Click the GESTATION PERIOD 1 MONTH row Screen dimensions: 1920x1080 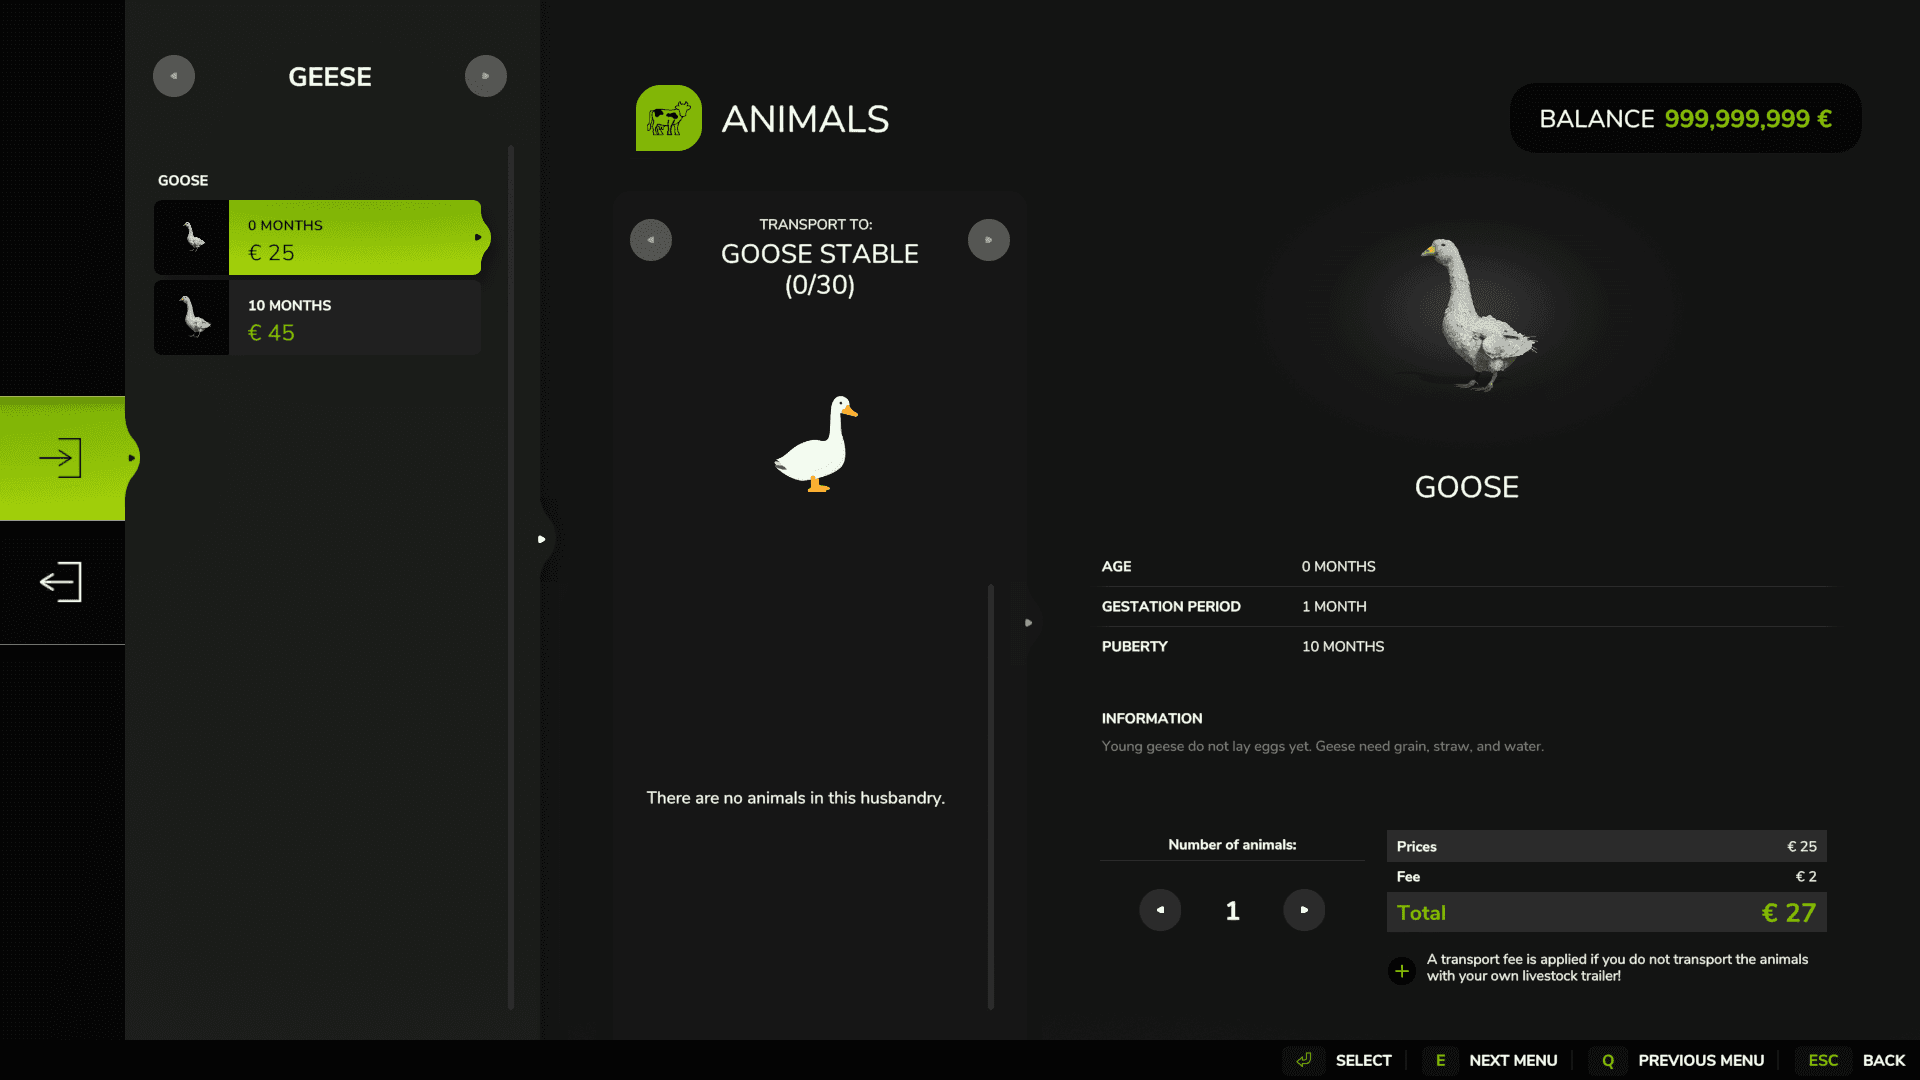click(x=1464, y=607)
